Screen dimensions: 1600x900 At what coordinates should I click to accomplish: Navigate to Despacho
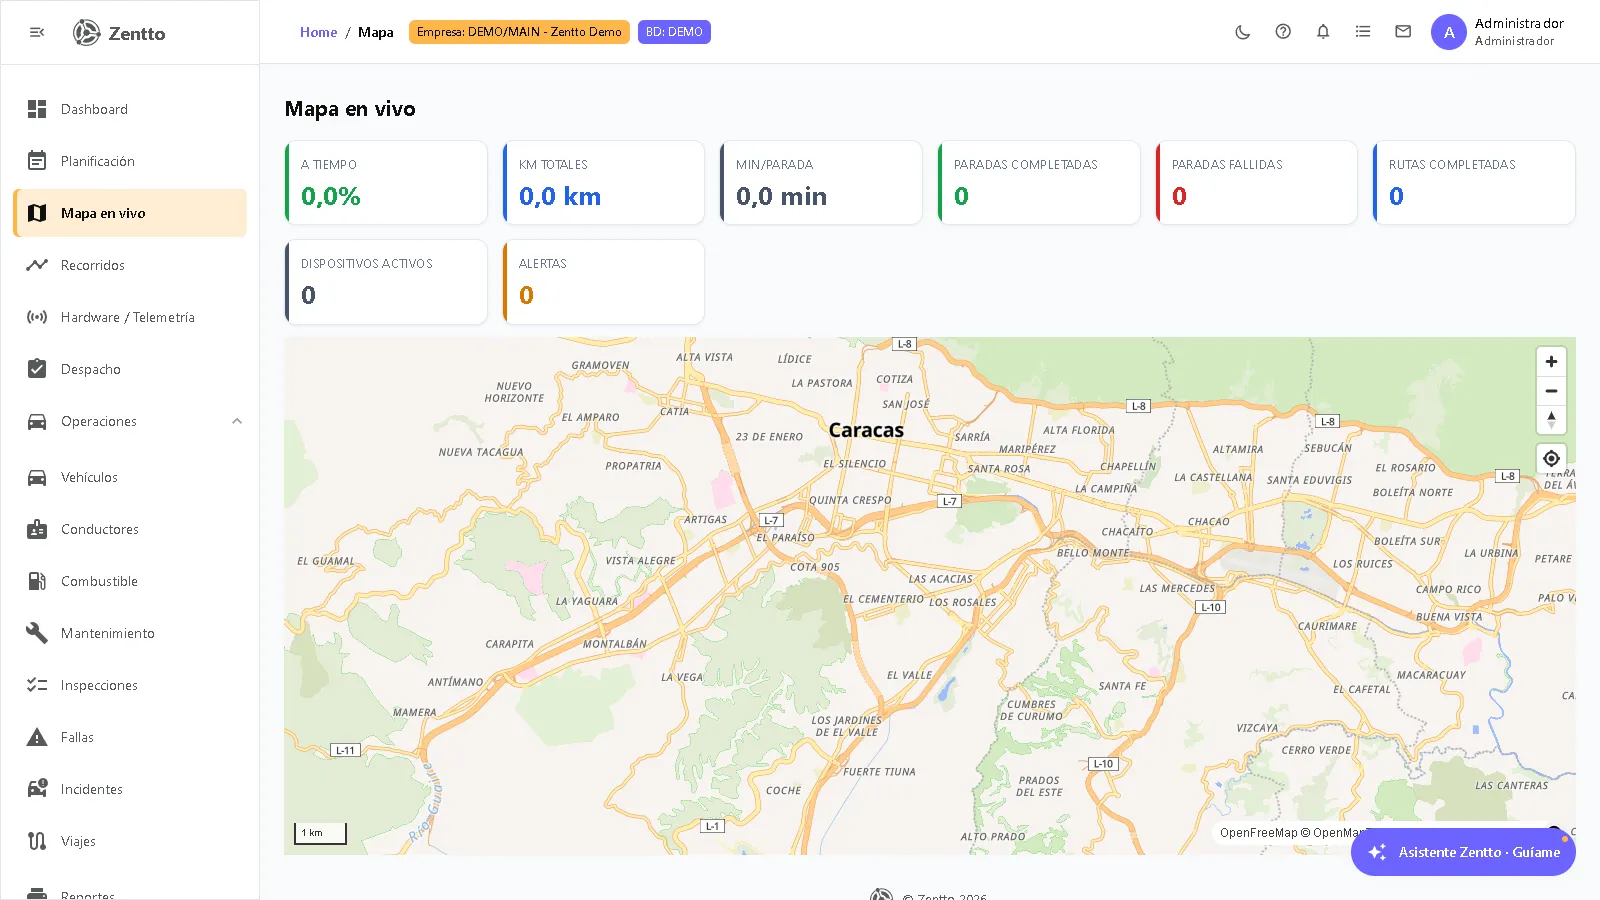coord(130,369)
